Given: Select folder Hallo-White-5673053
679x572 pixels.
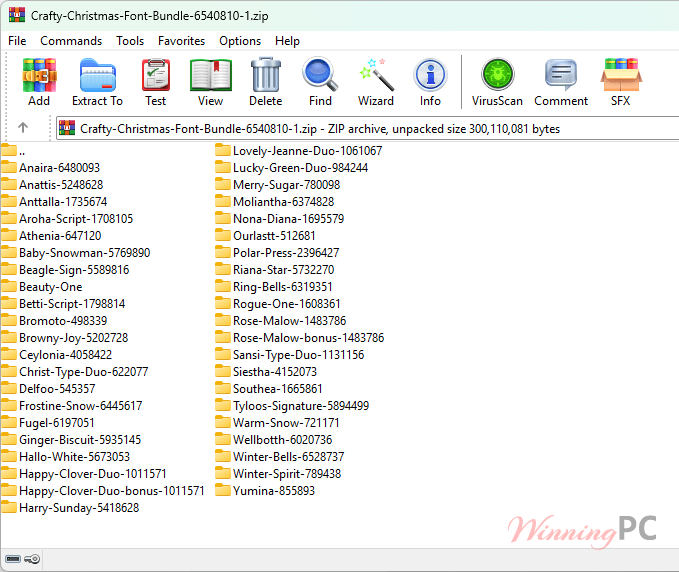Looking at the screenshot, I should click(x=66, y=457).
